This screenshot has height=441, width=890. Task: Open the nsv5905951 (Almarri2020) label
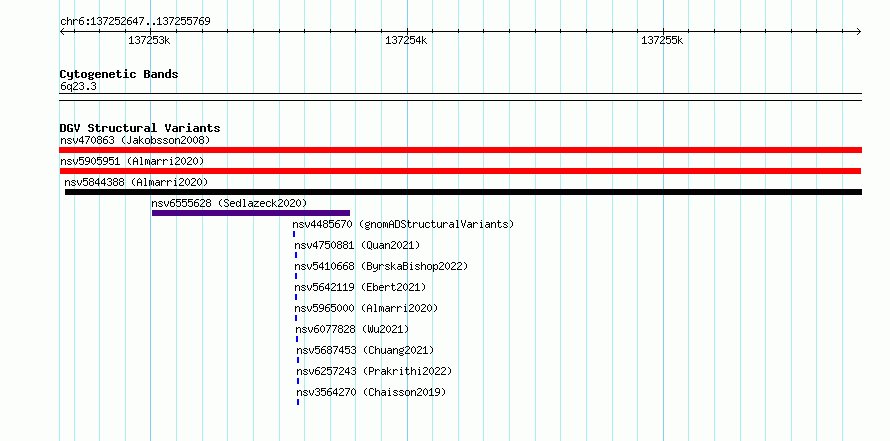[132, 161]
